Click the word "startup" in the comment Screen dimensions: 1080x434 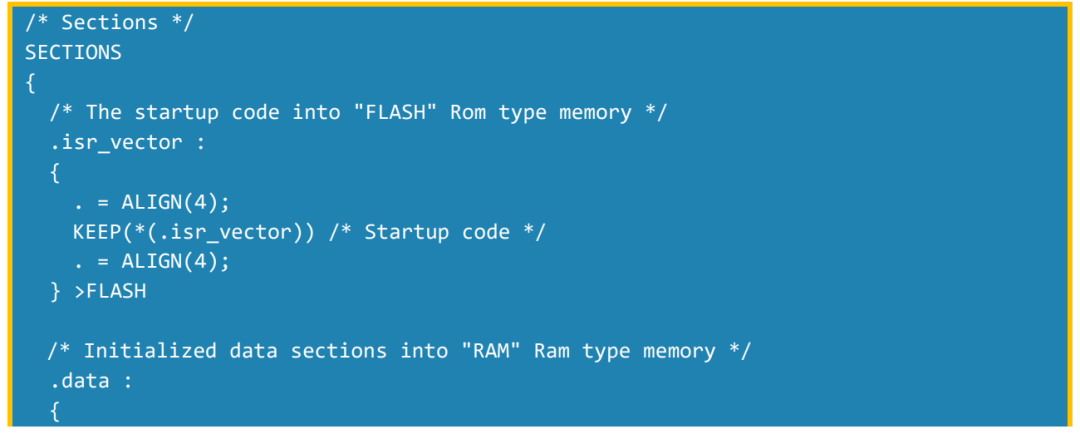[176, 113]
